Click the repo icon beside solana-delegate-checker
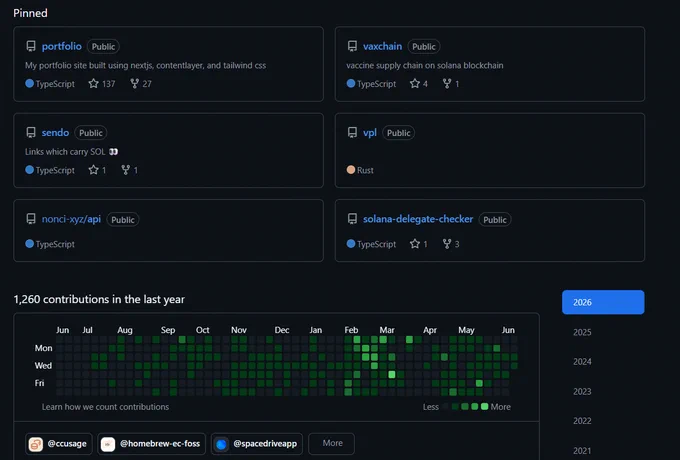This screenshot has height=460, width=680. (352, 219)
